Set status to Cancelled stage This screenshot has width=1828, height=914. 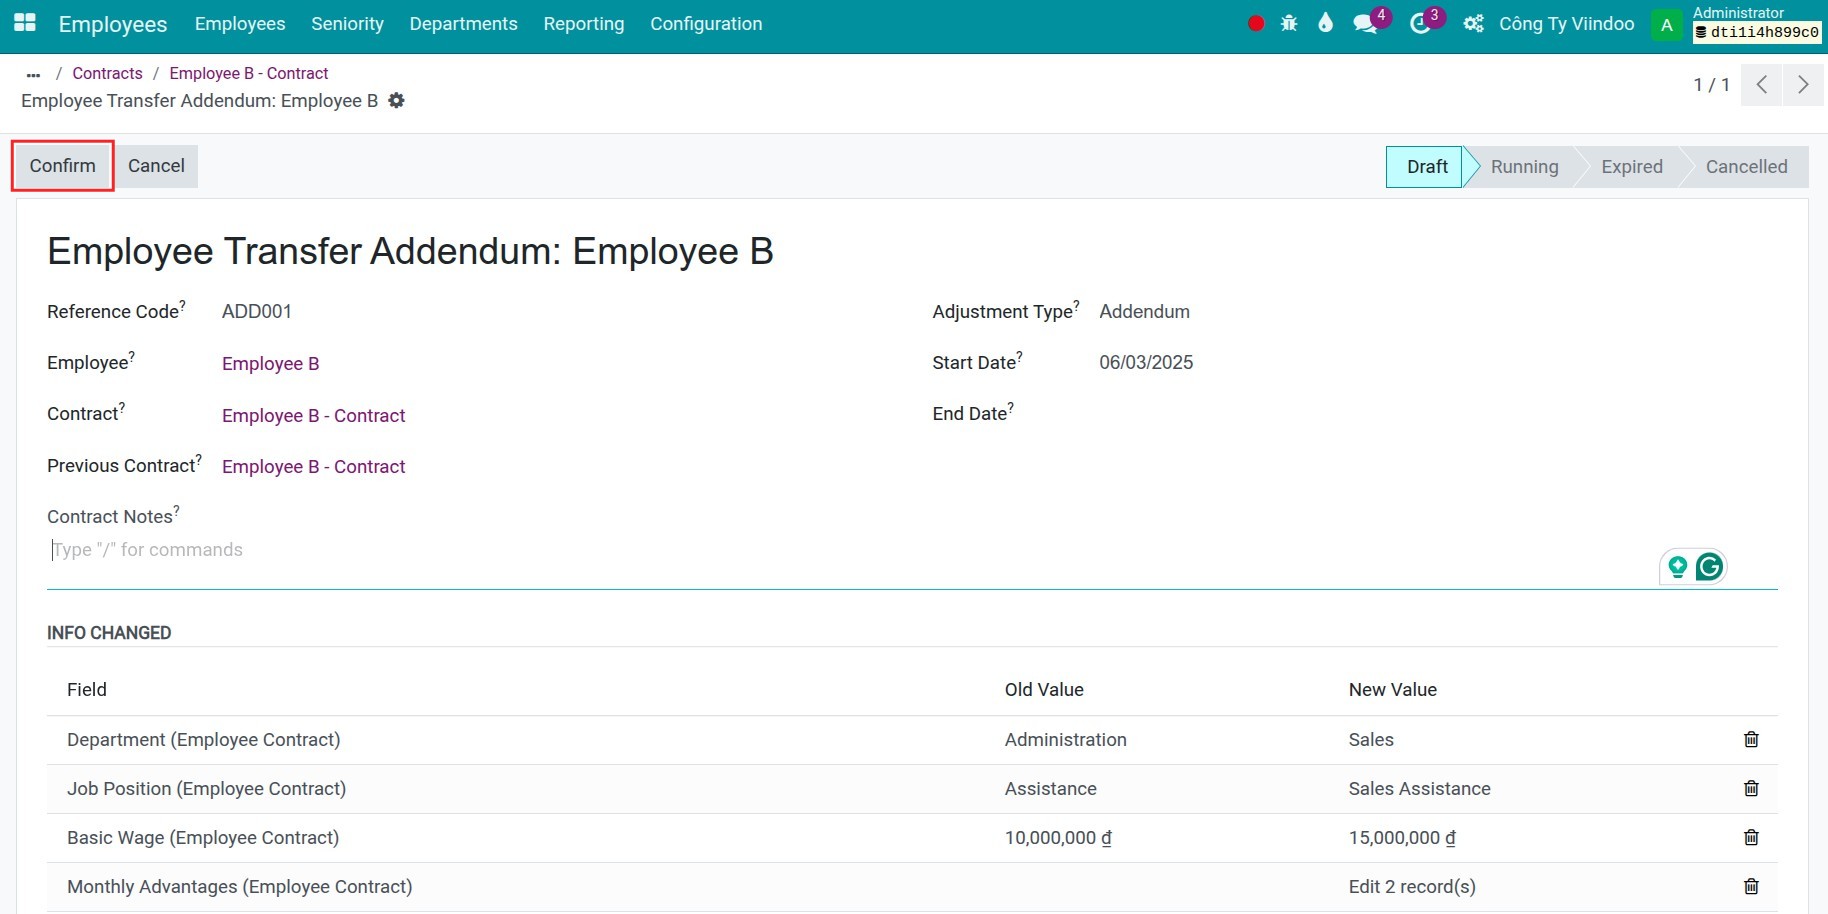[x=1746, y=167]
